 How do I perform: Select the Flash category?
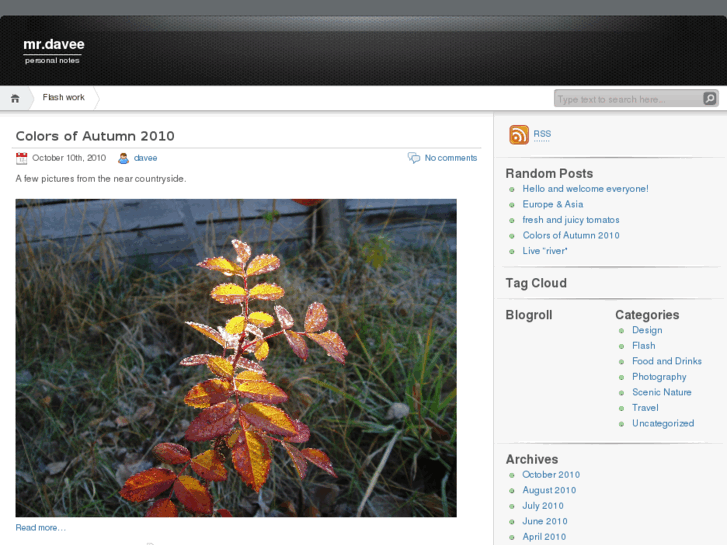(644, 346)
